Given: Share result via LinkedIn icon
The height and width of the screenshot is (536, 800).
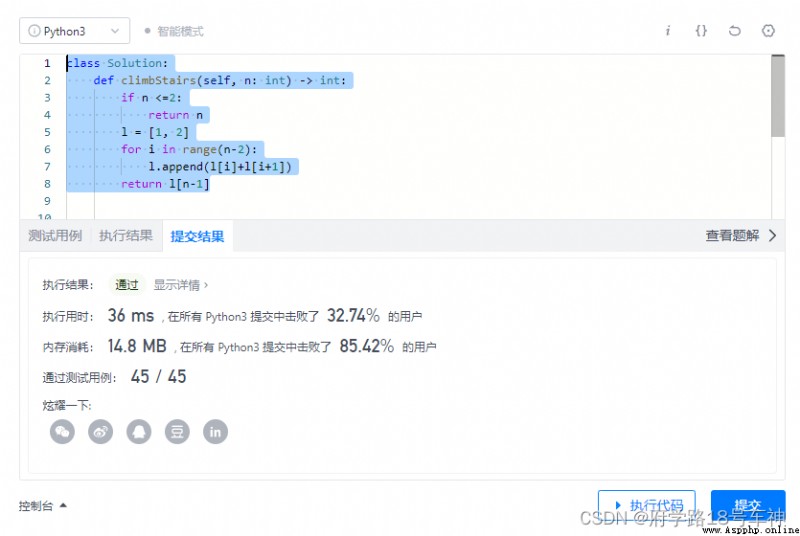Looking at the screenshot, I should (215, 432).
